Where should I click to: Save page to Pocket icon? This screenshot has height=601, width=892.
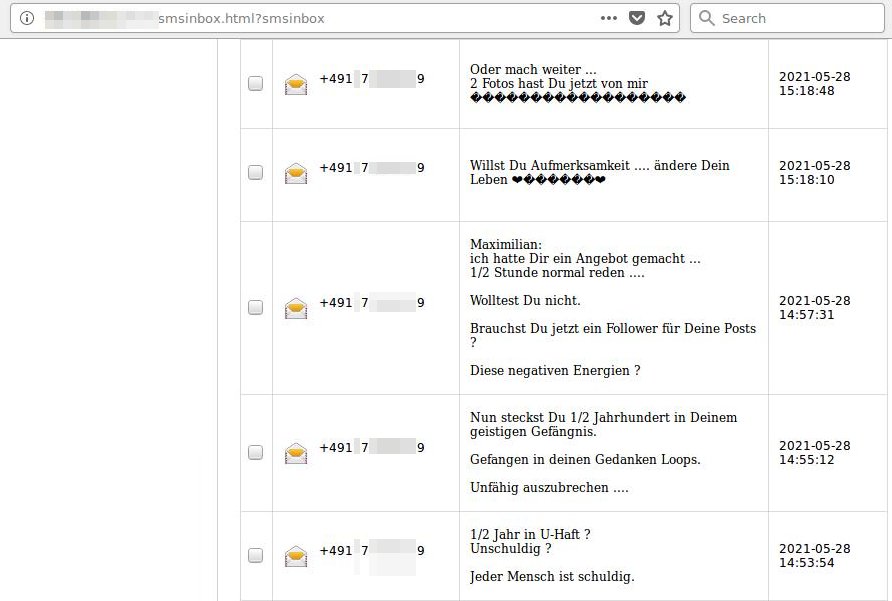coord(637,18)
